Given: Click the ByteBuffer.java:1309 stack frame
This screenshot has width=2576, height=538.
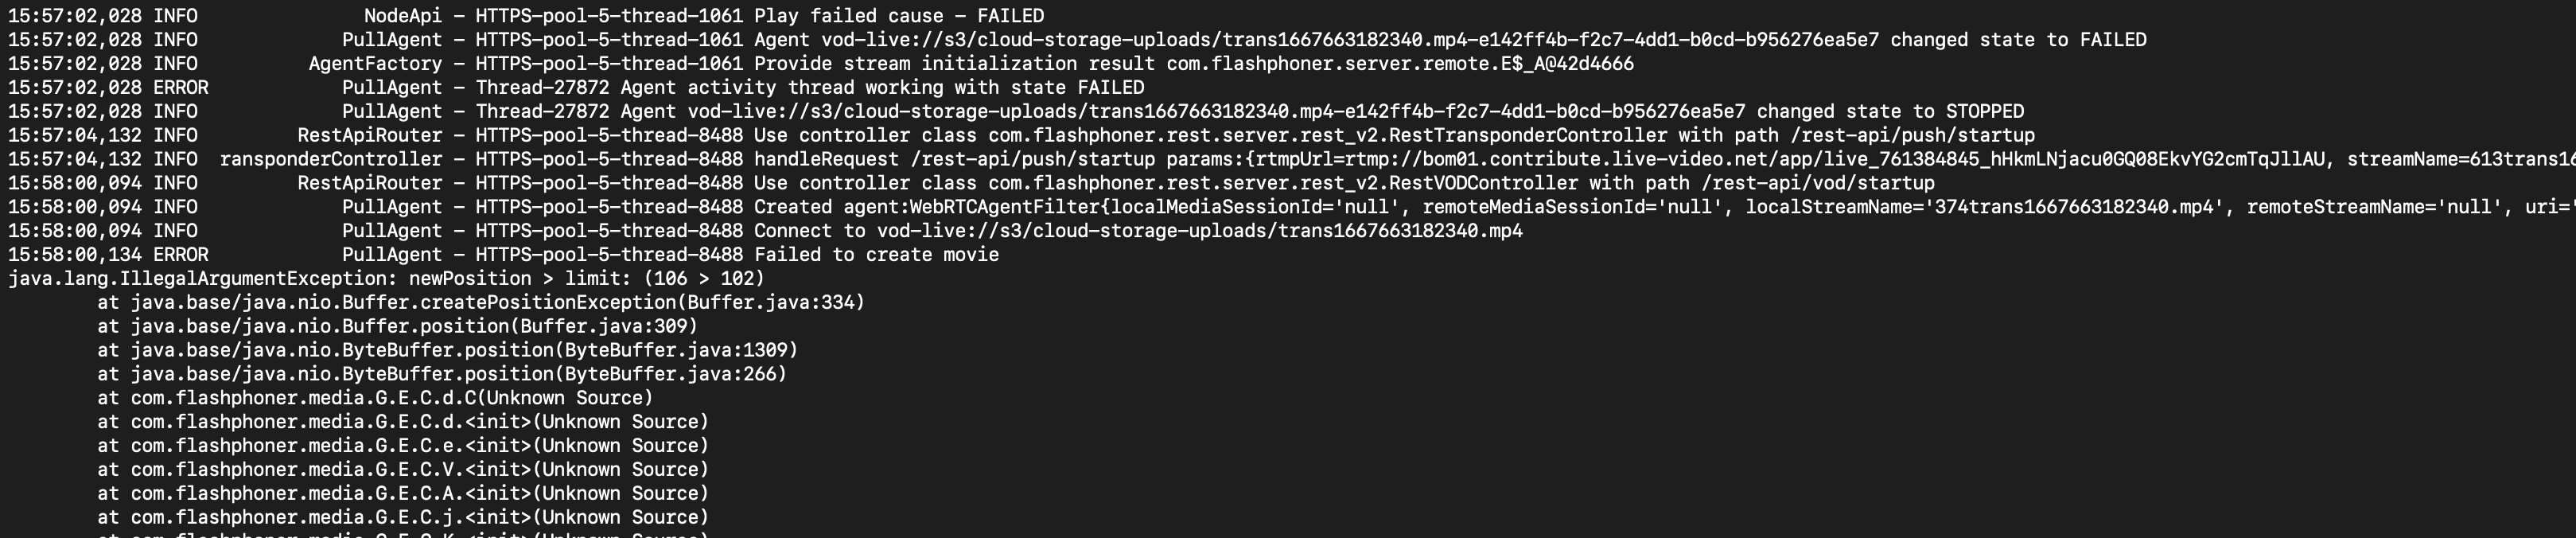Looking at the screenshot, I should [447, 351].
